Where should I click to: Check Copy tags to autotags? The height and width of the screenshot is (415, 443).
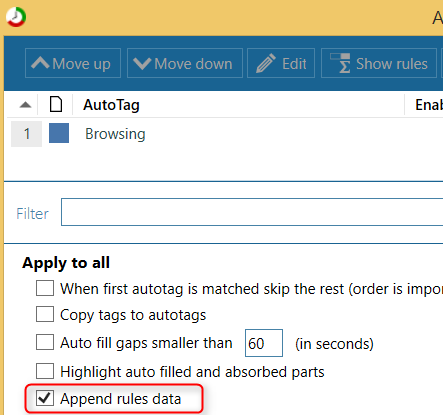click(x=45, y=314)
